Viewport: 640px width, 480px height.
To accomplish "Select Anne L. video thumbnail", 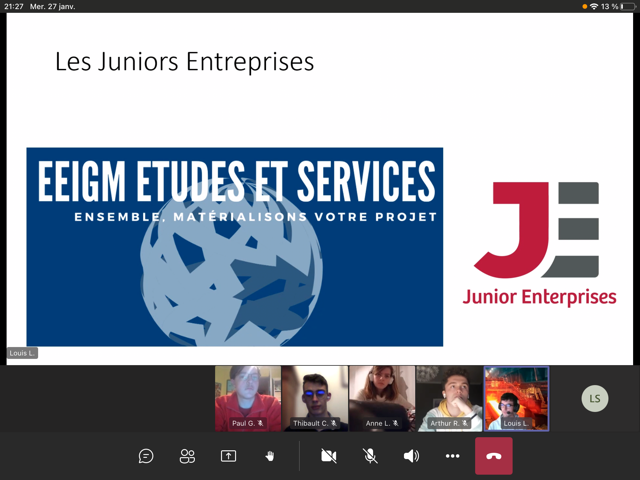I will [382, 398].
